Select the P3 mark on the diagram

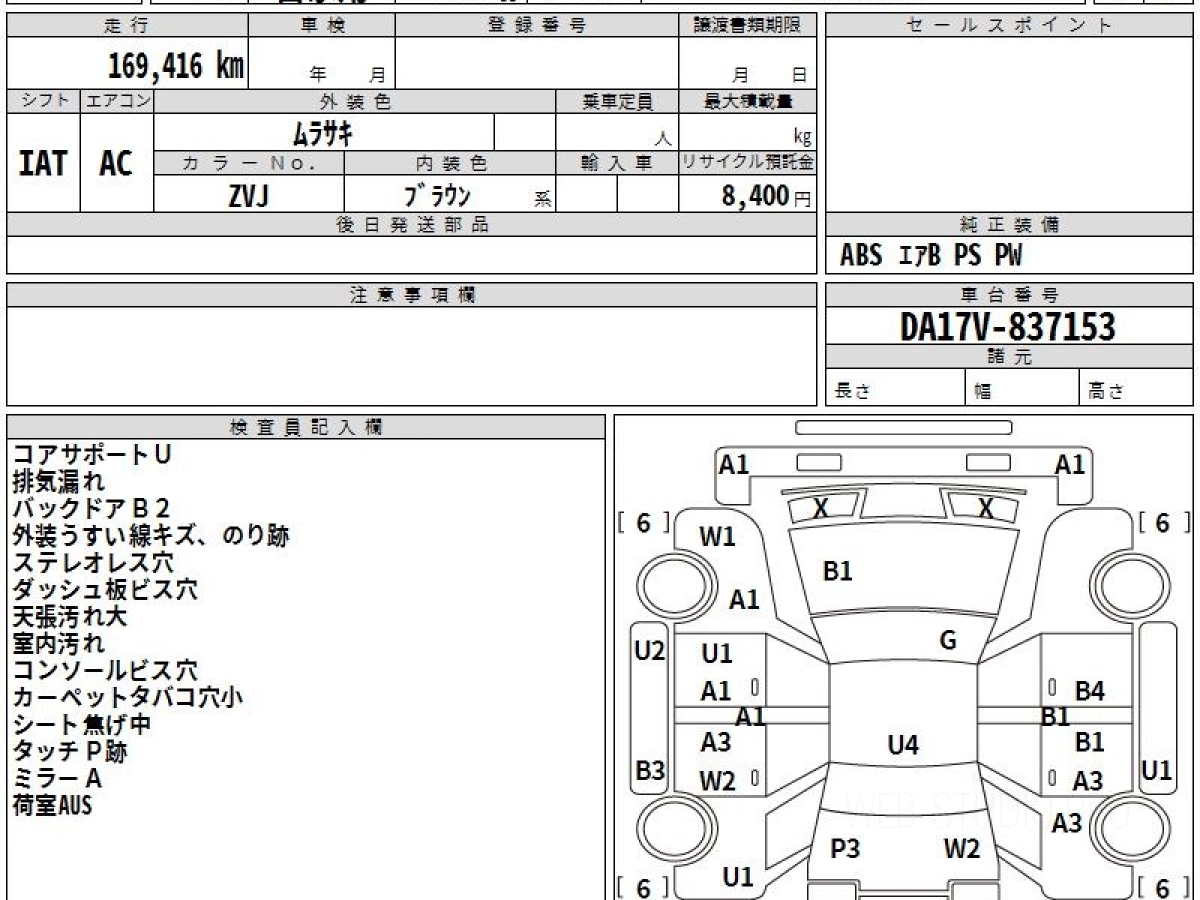point(845,849)
